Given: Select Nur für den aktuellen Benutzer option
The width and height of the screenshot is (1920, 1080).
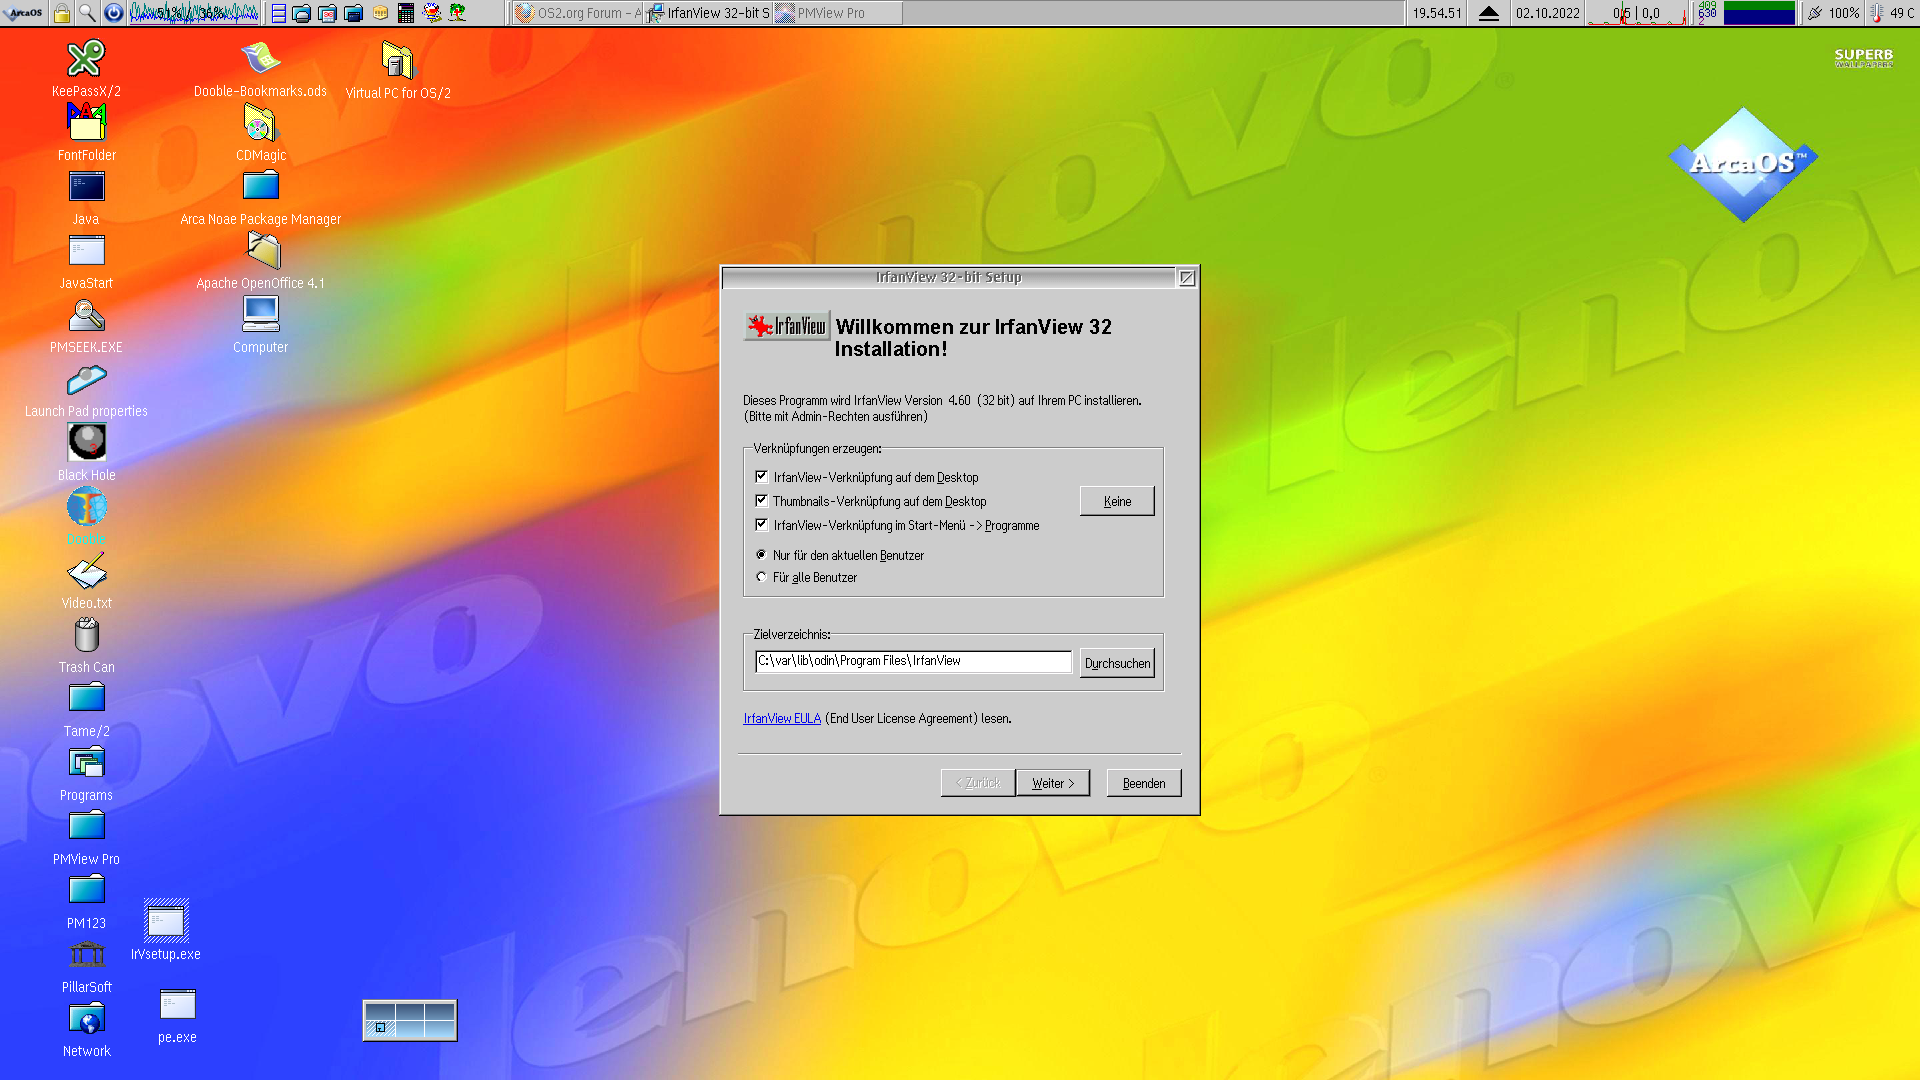Looking at the screenshot, I should 761,555.
